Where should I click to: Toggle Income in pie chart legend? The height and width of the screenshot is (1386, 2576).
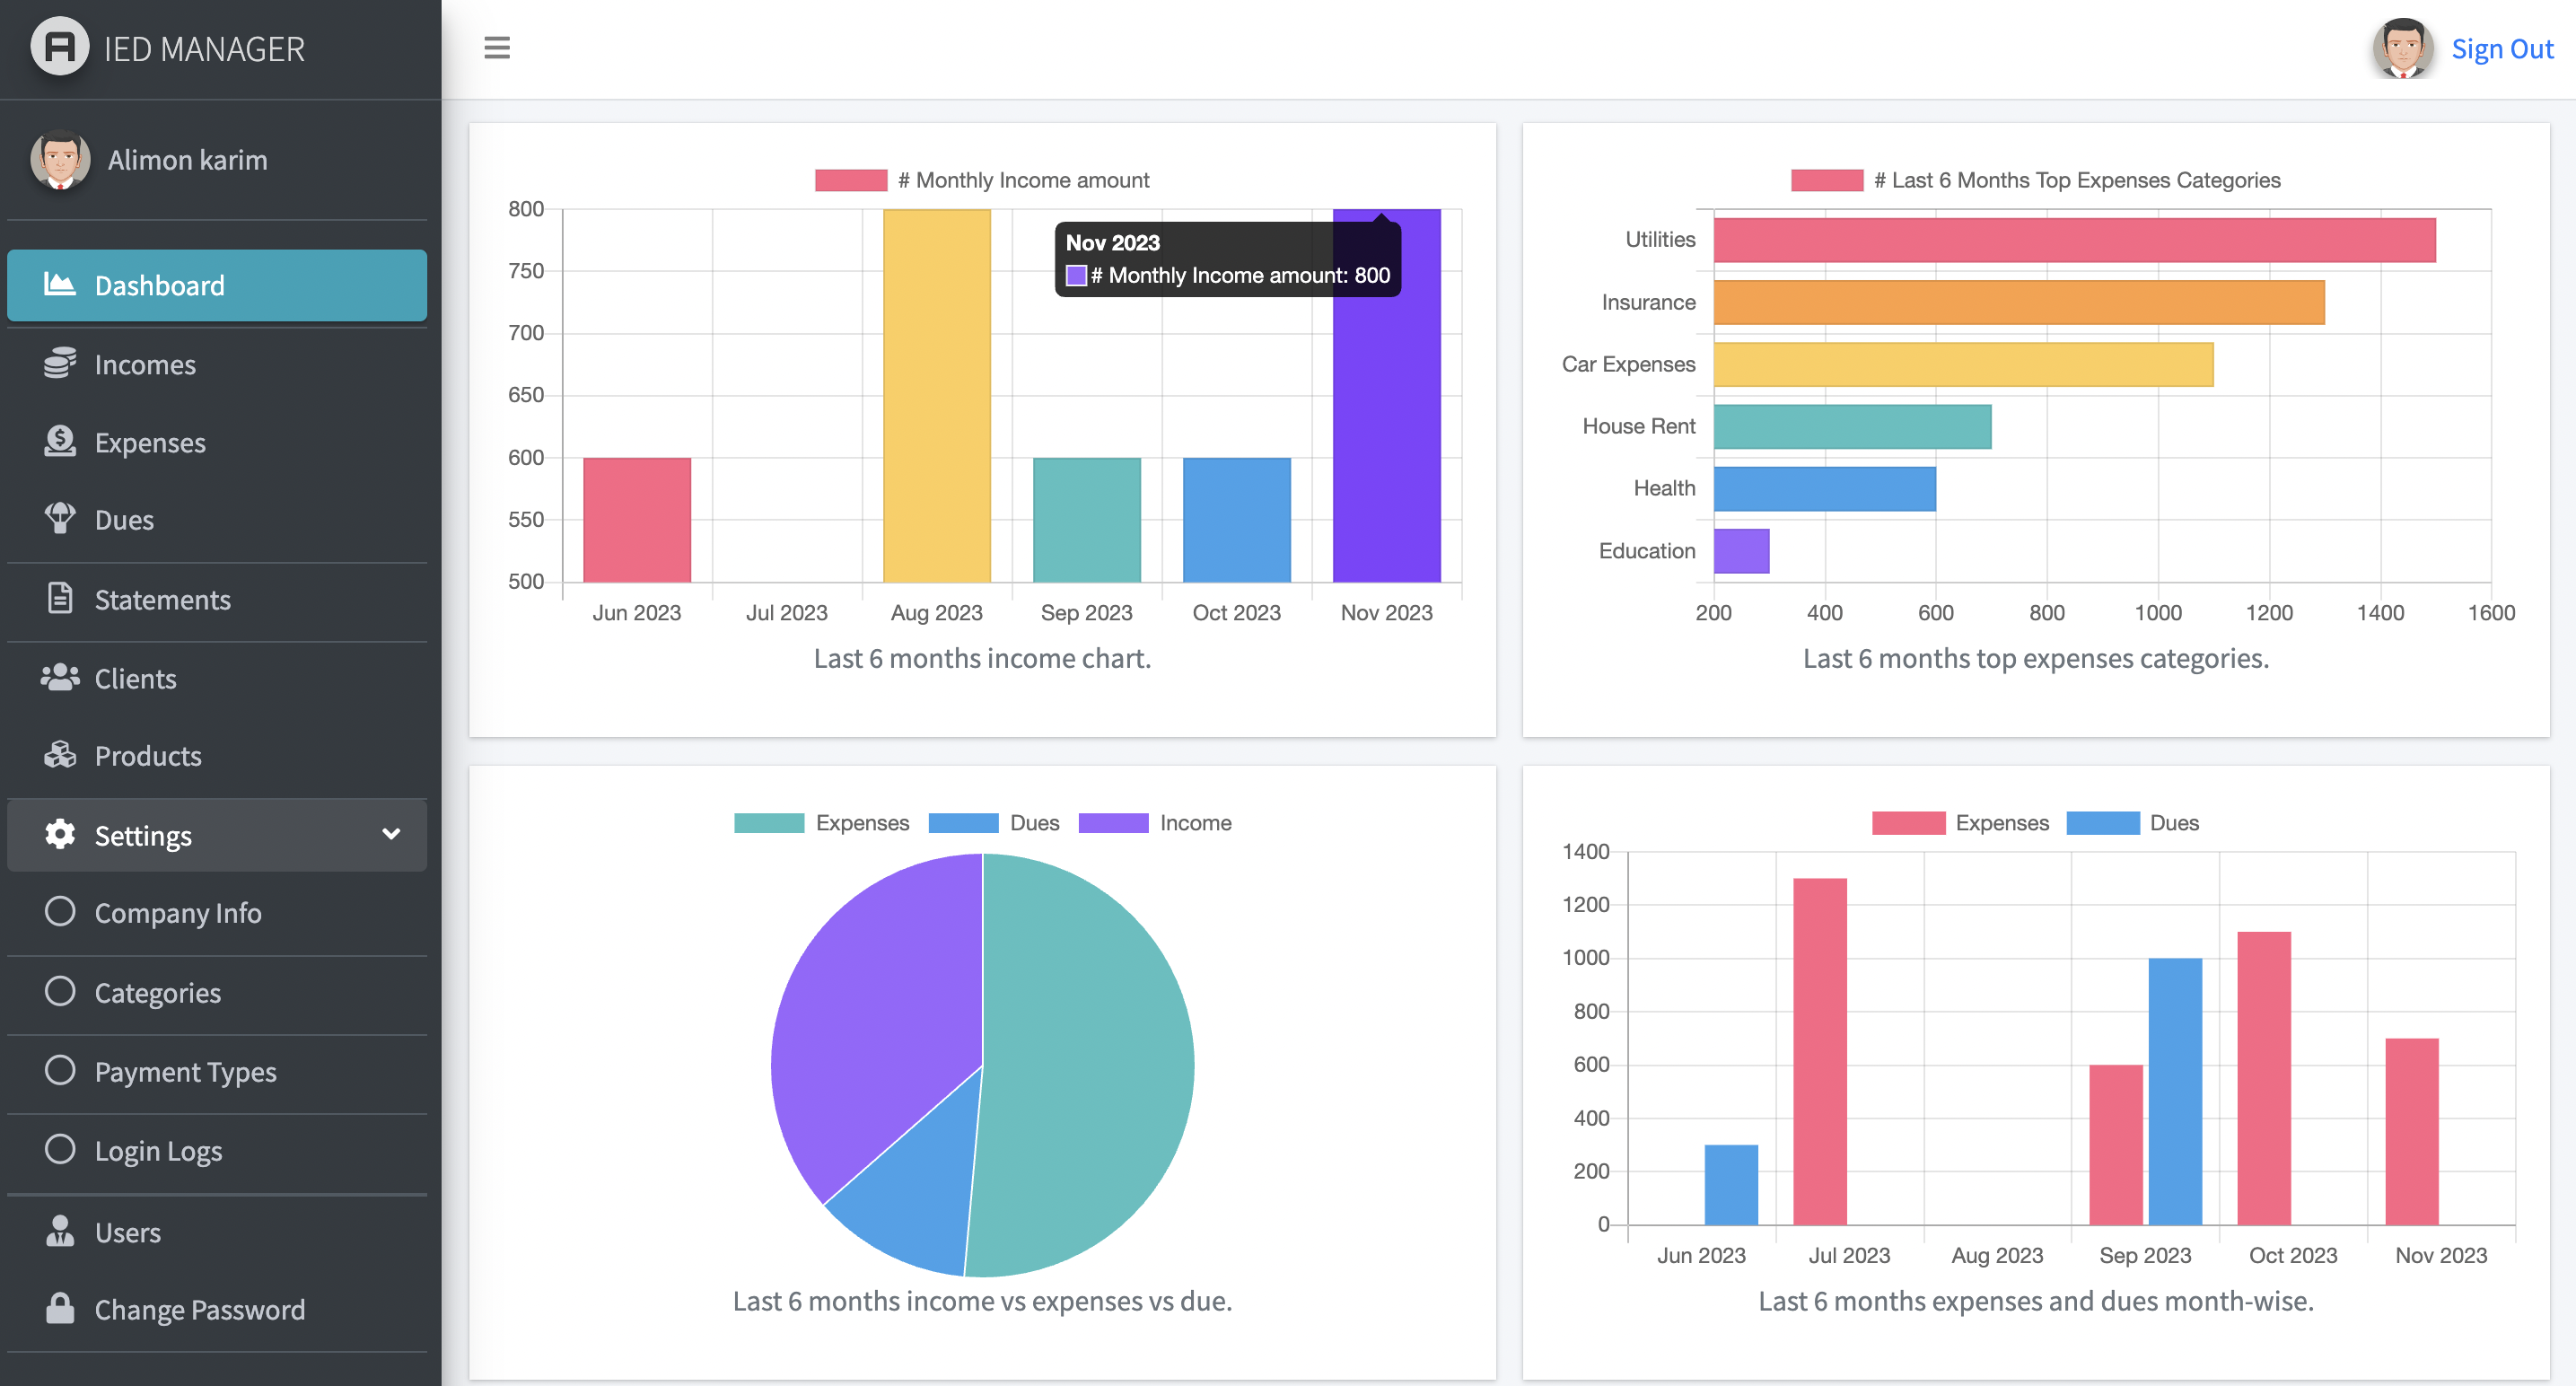point(1155,823)
